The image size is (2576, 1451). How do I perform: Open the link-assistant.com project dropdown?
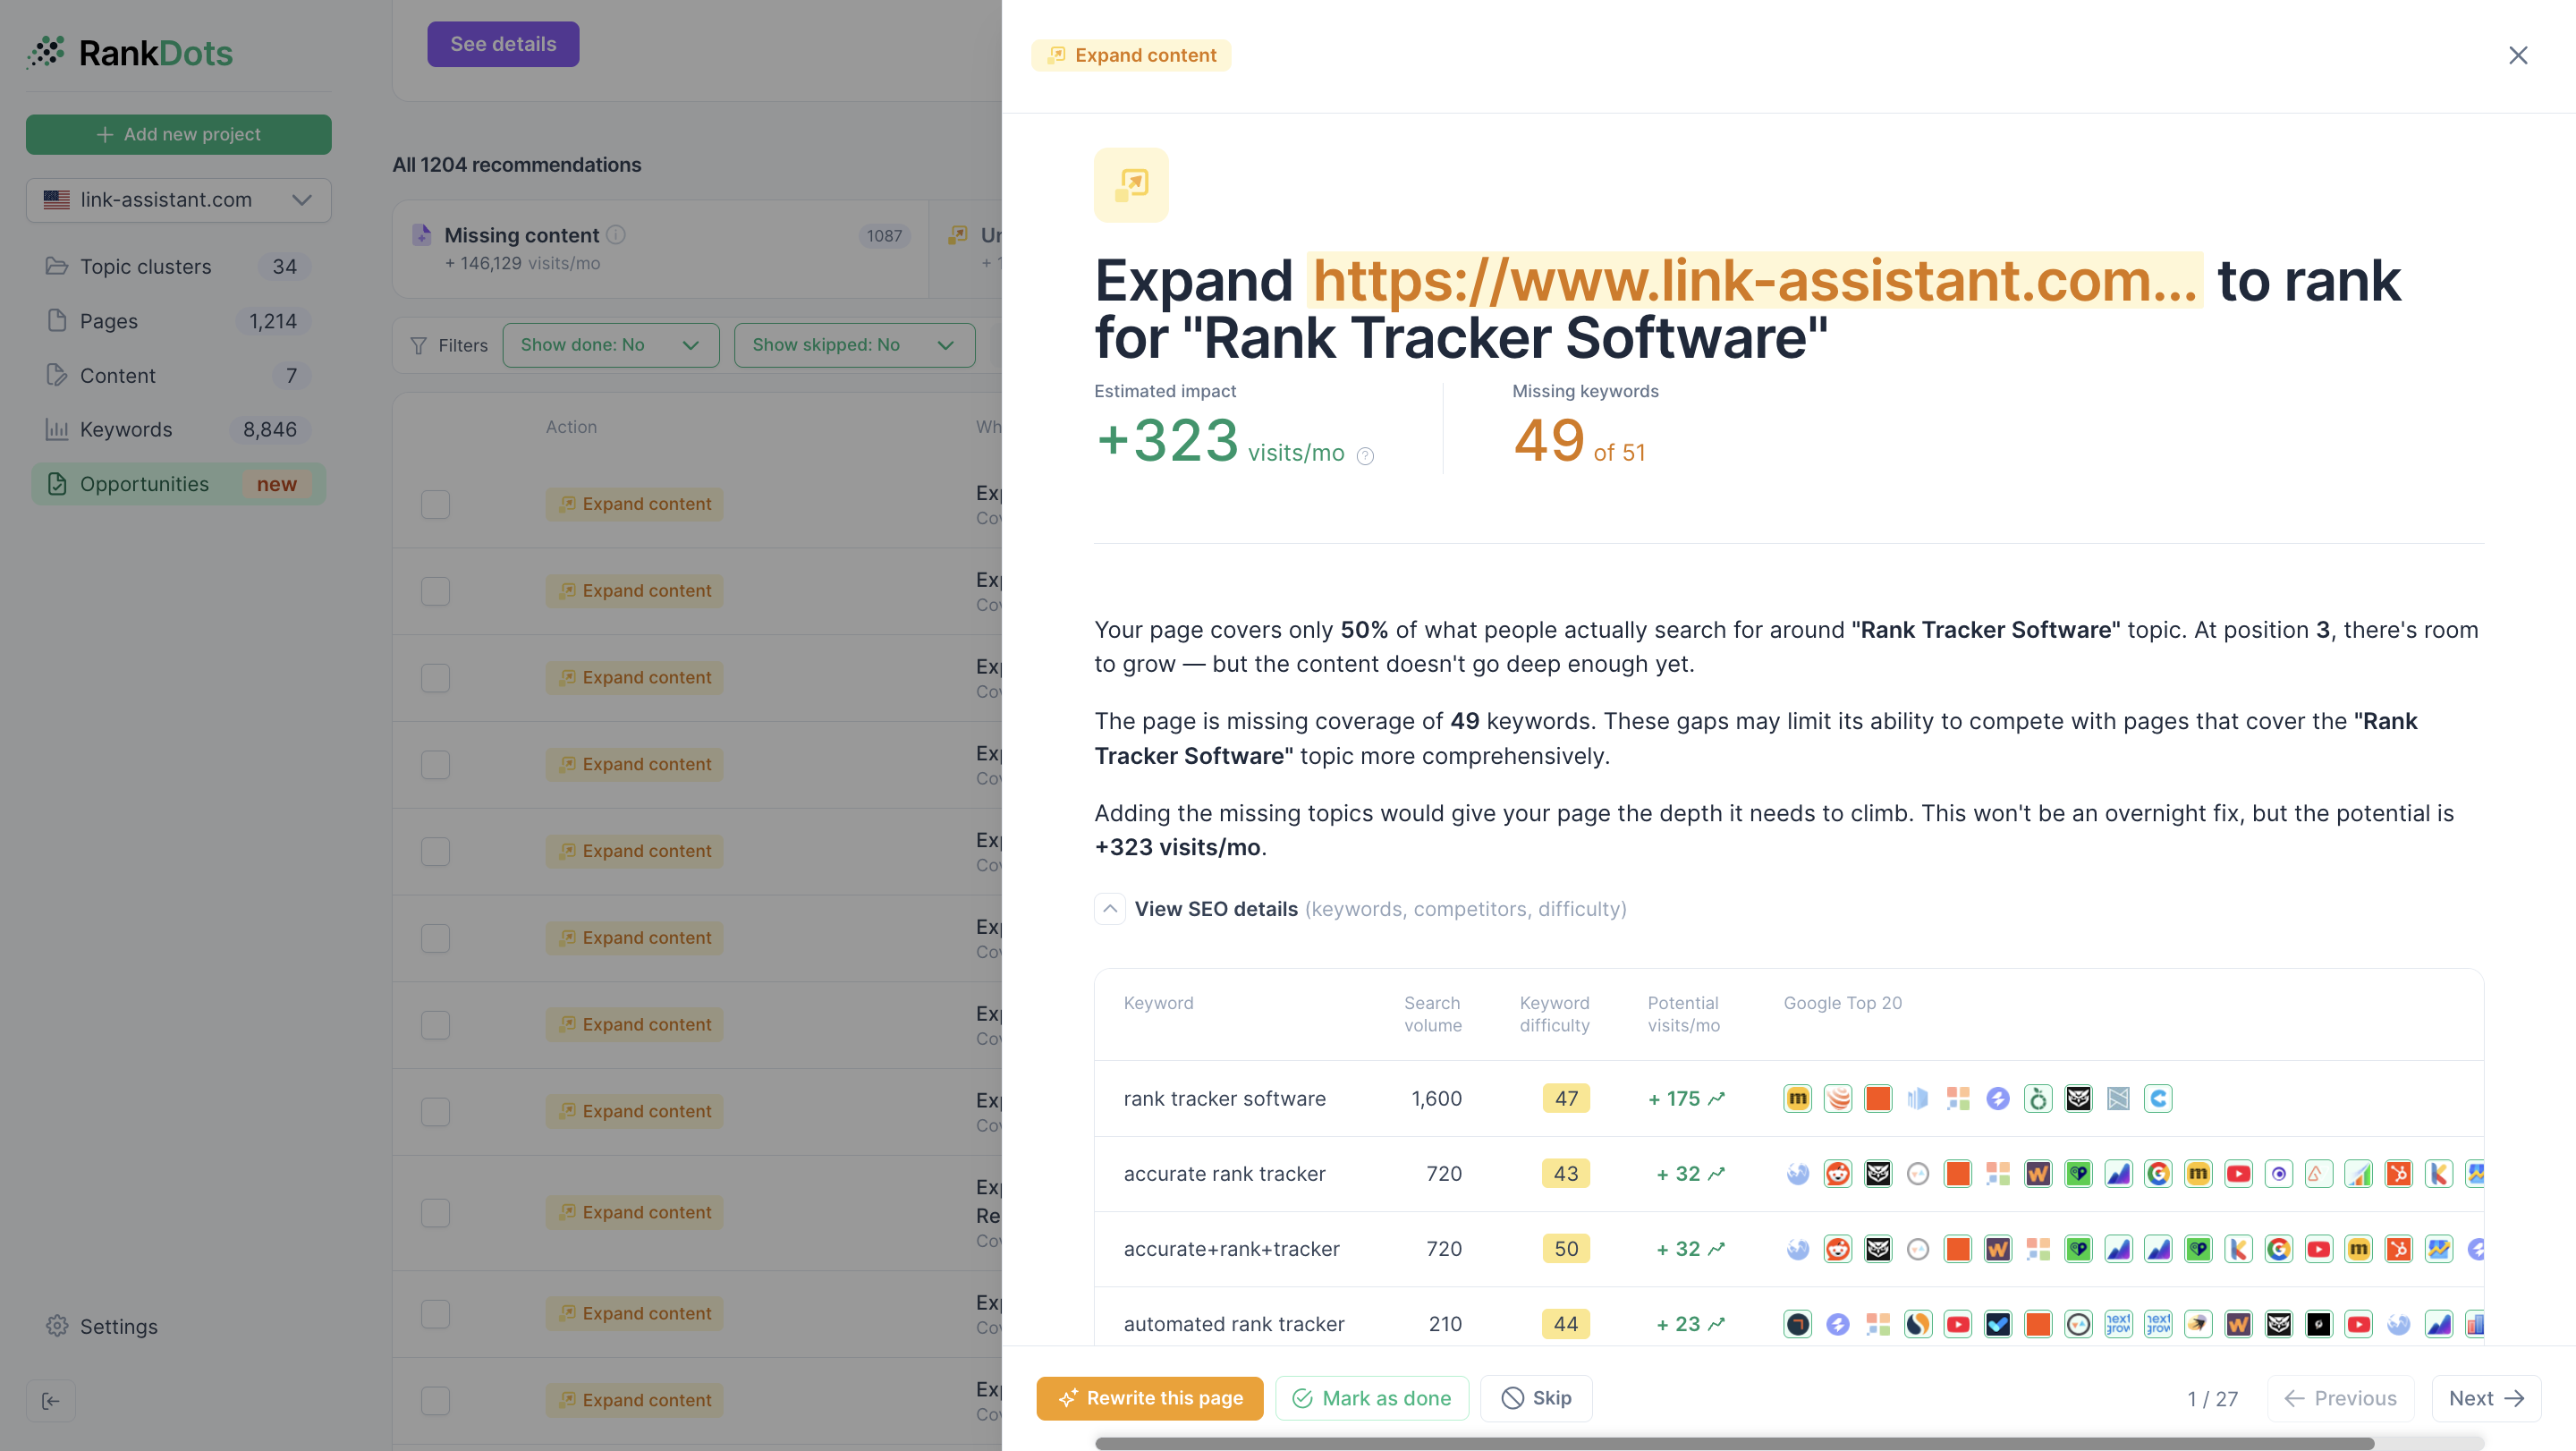tap(178, 200)
